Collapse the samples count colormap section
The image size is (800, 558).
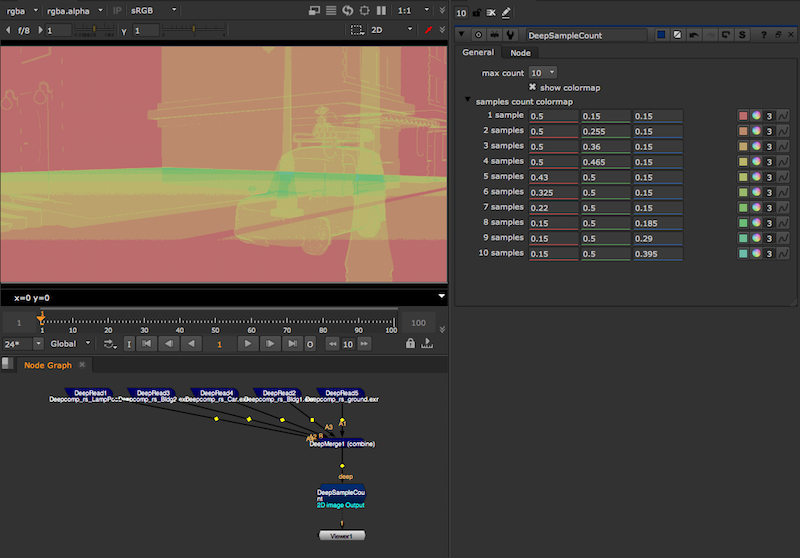(x=467, y=100)
